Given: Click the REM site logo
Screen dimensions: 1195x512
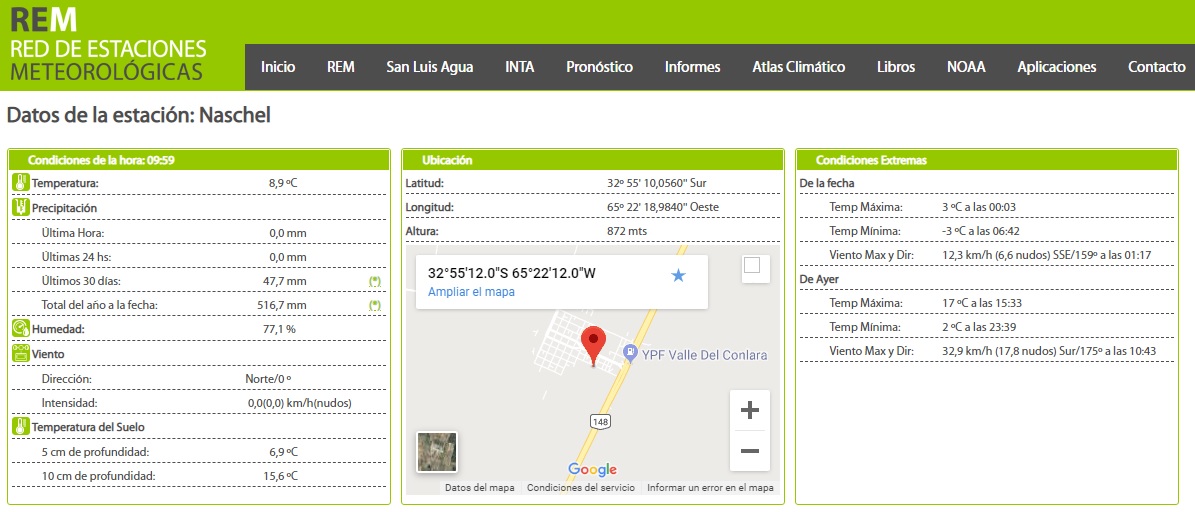Looking at the screenshot, I should 107,45.
